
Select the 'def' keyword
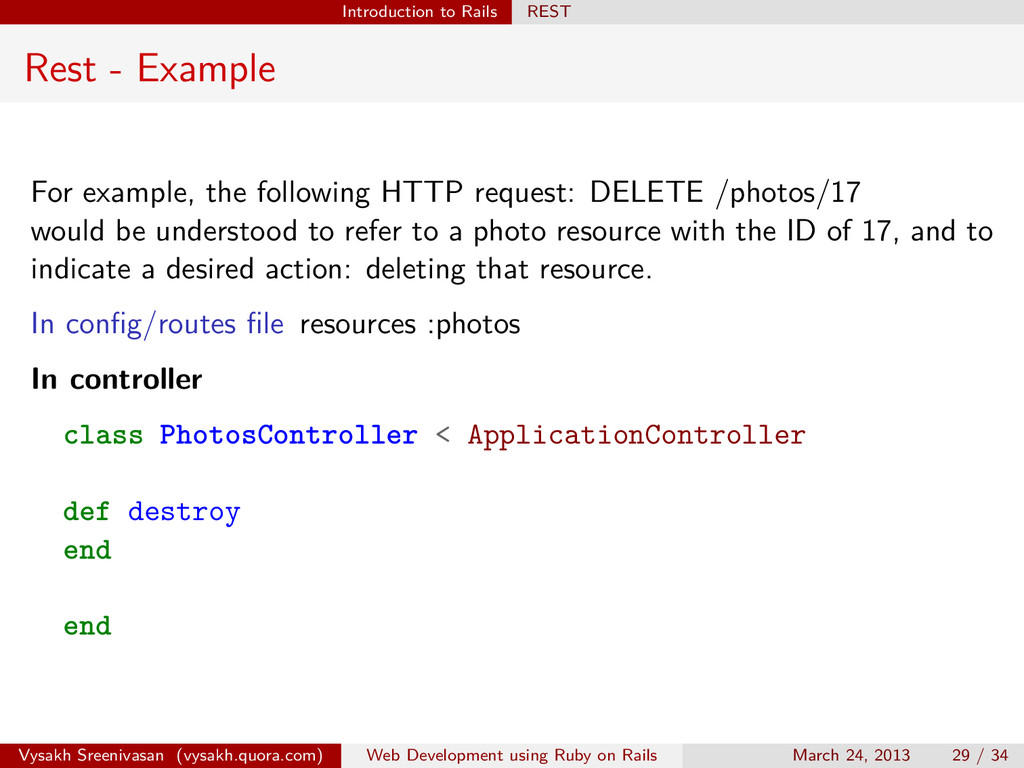pyautogui.click(x=86, y=511)
